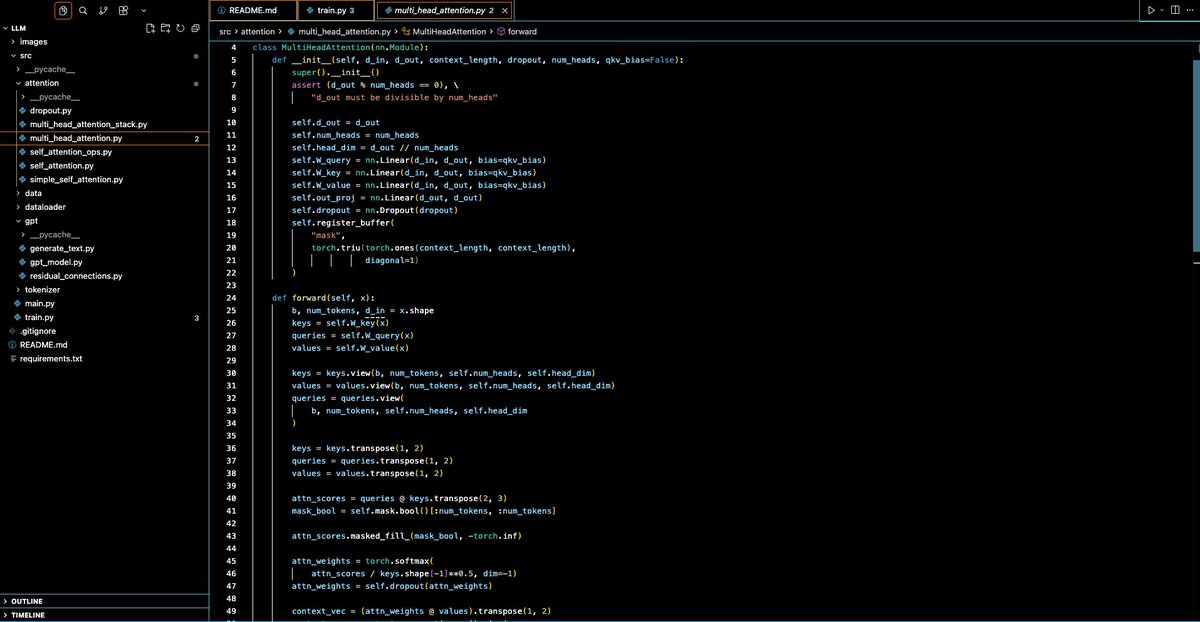
Task: Click MultiHeadAttention class breadcrumb
Action: (x=445, y=32)
